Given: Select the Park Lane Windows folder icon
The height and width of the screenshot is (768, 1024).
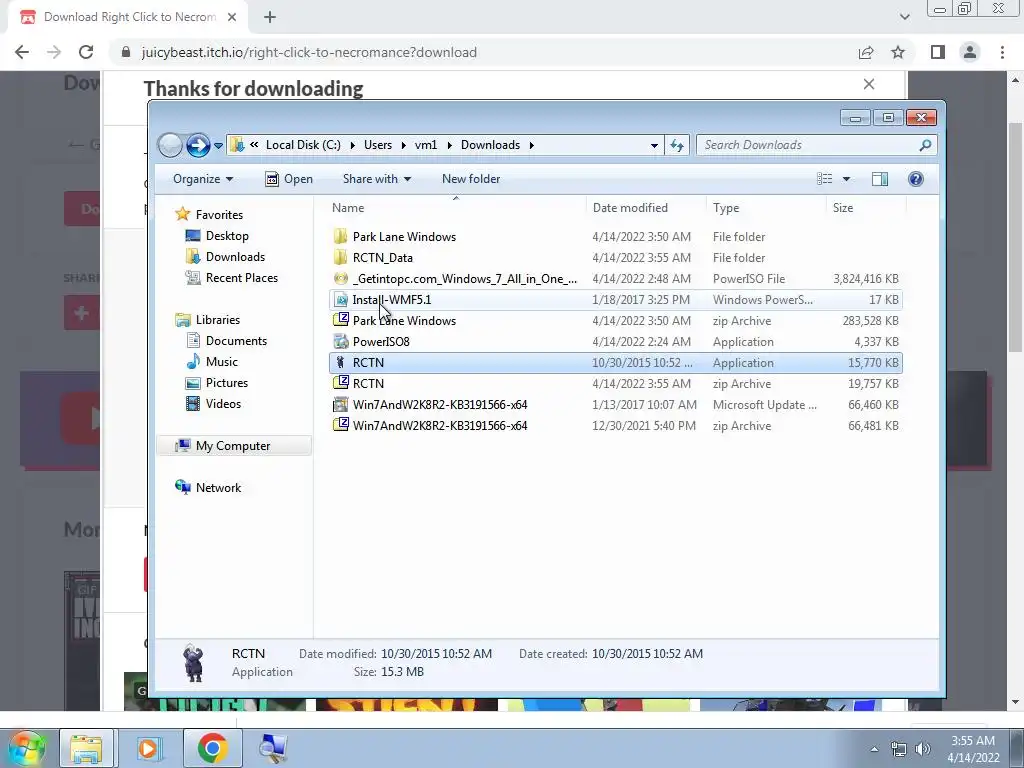Looking at the screenshot, I should pyautogui.click(x=340, y=236).
